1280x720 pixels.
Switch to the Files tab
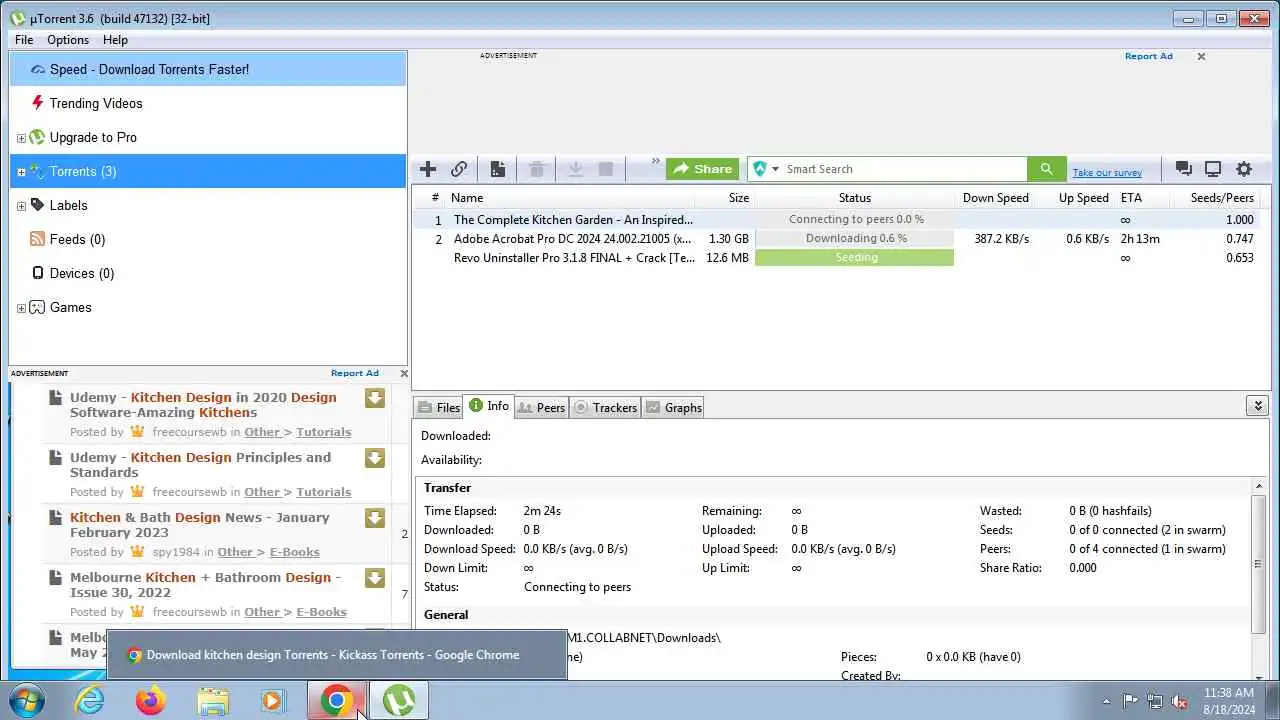click(x=439, y=407)
